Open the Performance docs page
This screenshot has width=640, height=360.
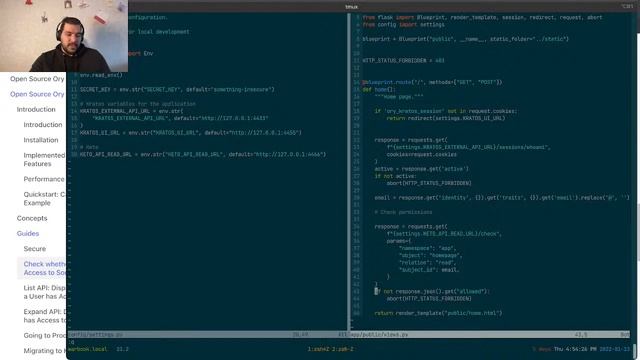click(44, 179)
